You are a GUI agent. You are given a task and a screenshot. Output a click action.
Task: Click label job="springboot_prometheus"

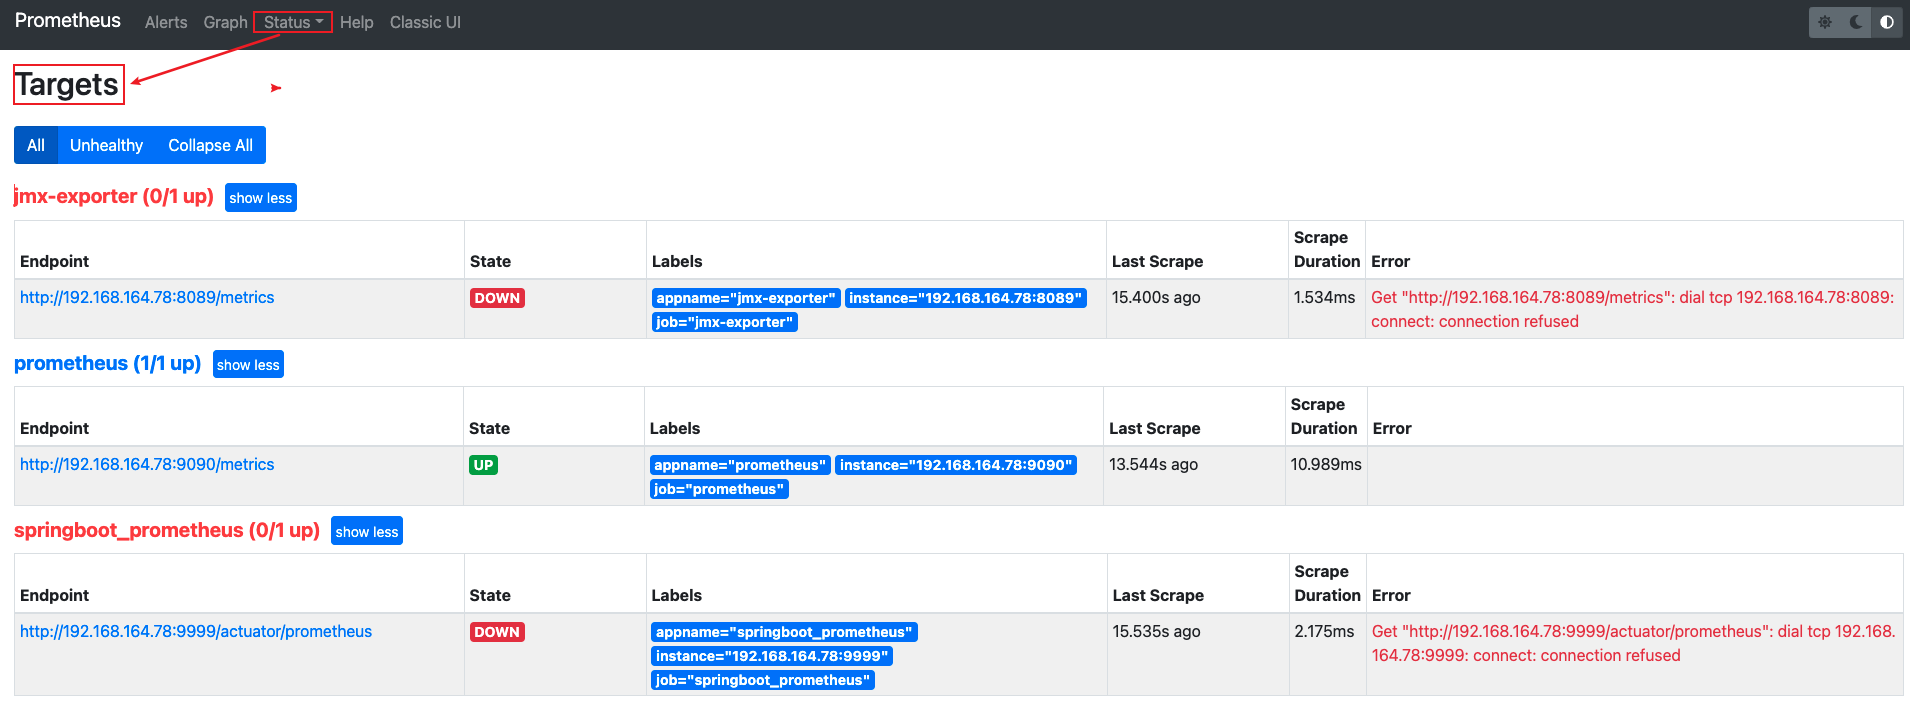pyautogui.click(x=763, y=680)
